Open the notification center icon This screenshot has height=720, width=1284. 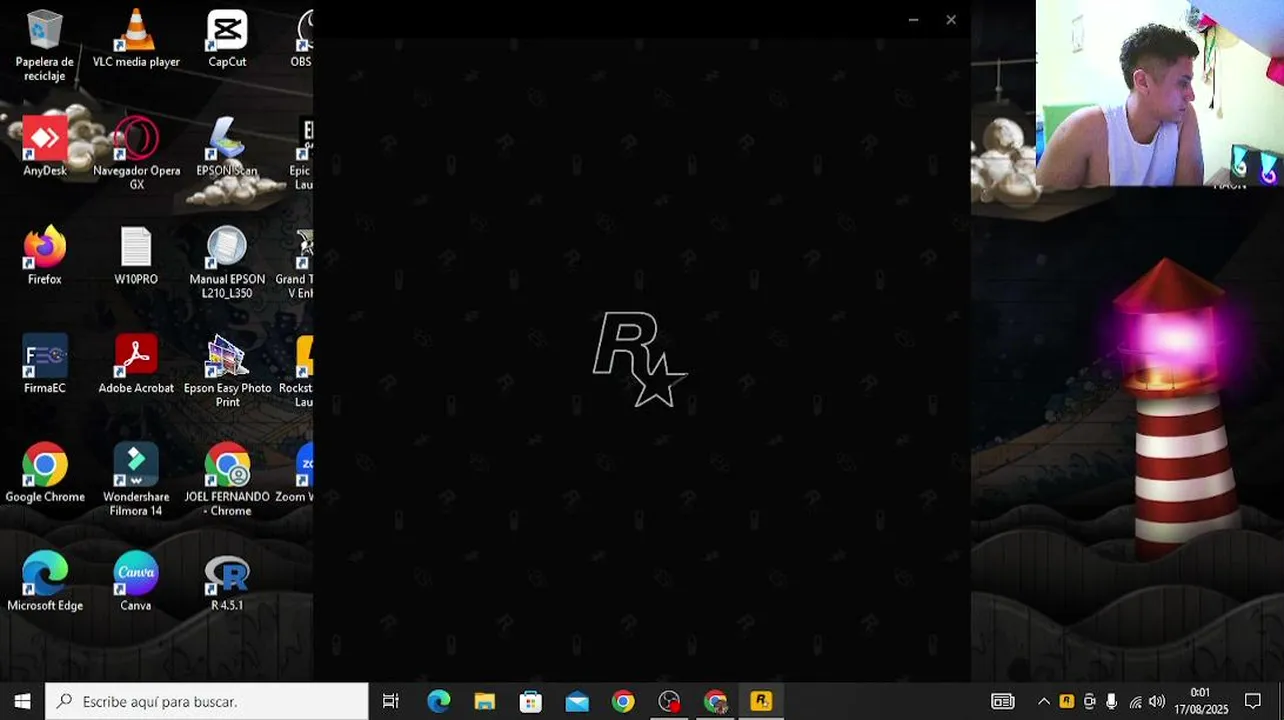(x=1253, y=701)
